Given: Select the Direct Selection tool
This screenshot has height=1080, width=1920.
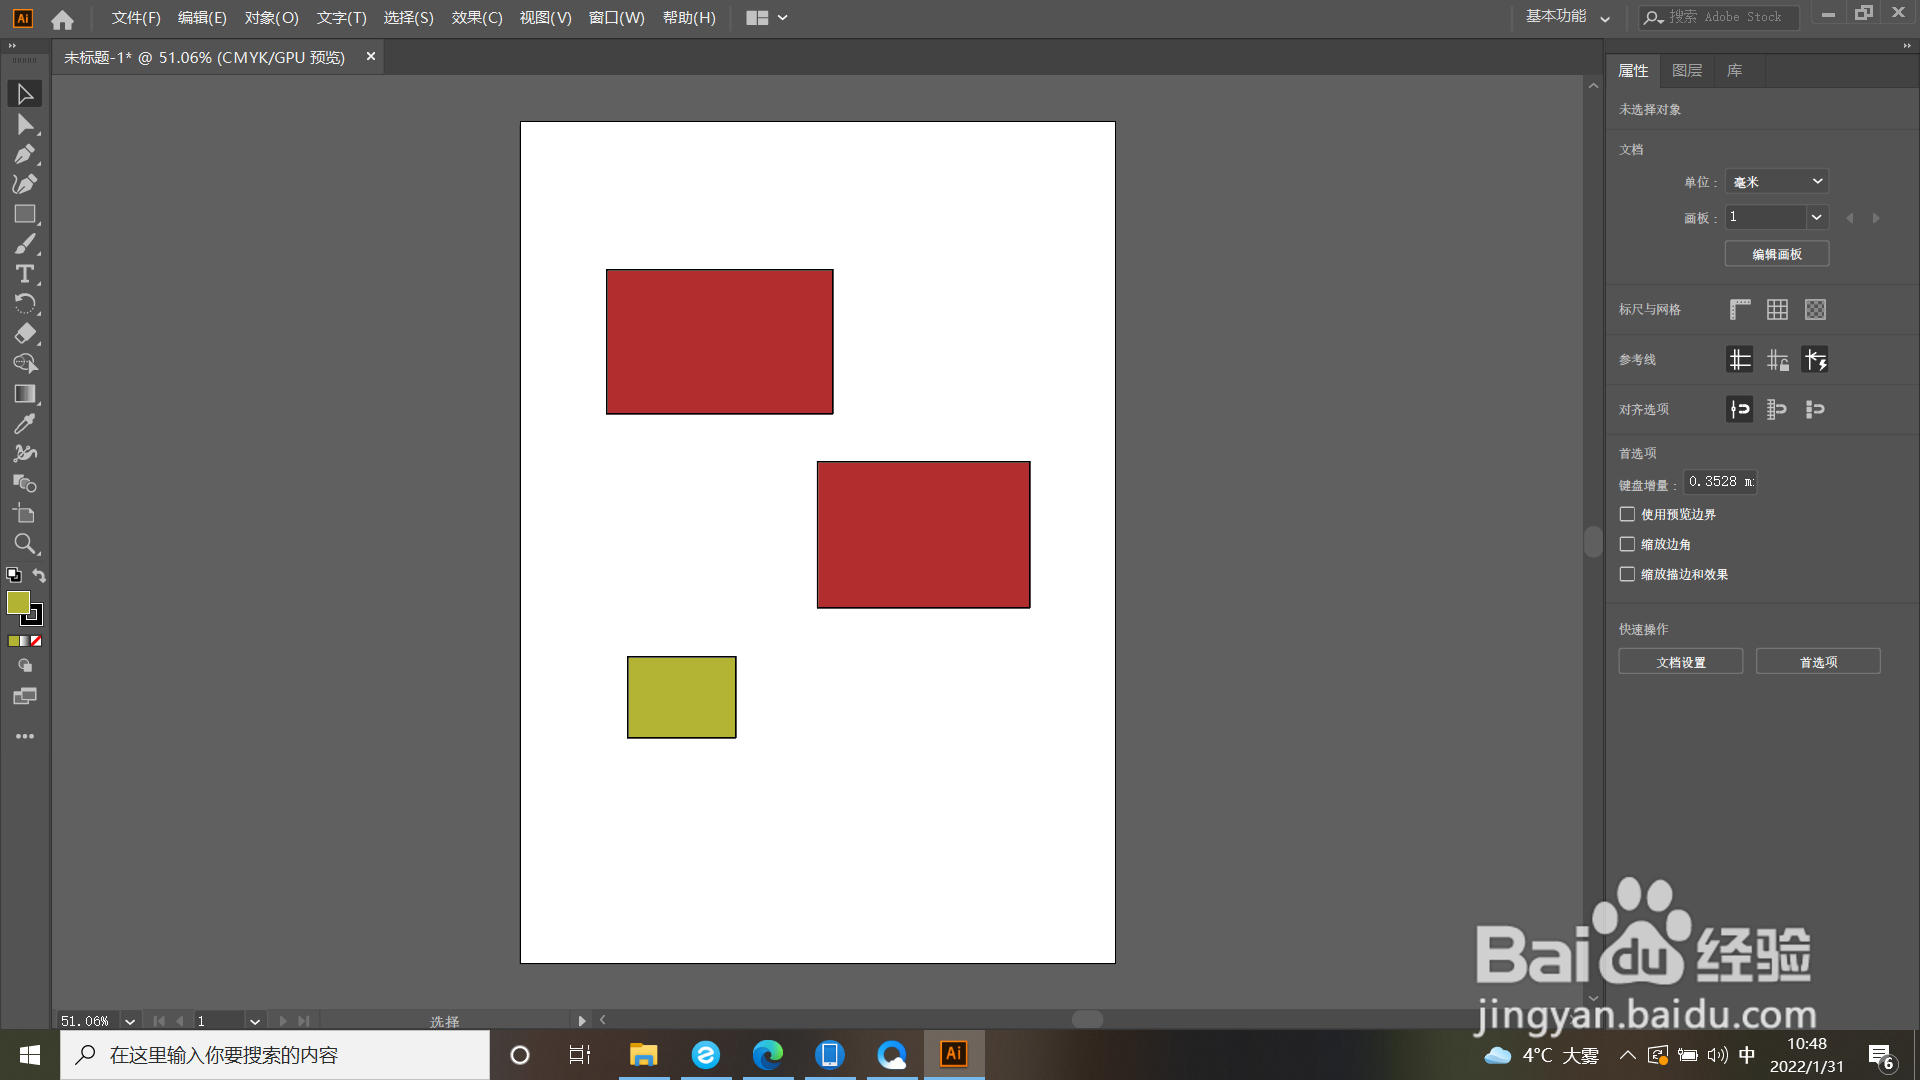Looking at the screenshot, I should click(25, 124).
